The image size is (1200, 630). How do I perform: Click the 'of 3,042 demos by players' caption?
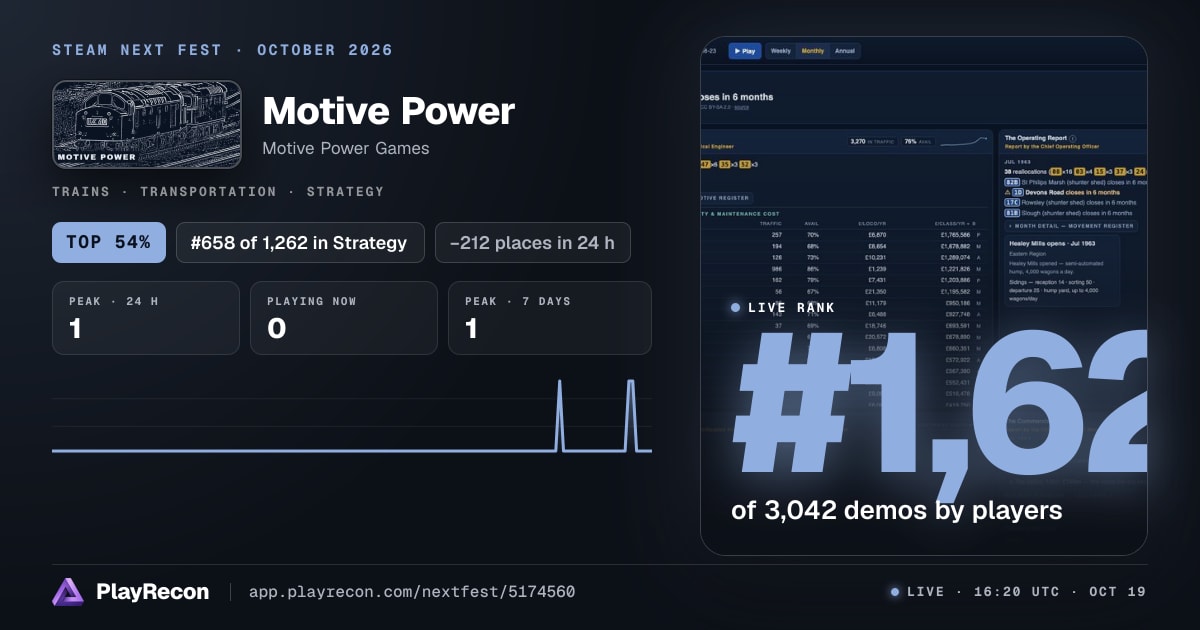[x=896, y=511]
